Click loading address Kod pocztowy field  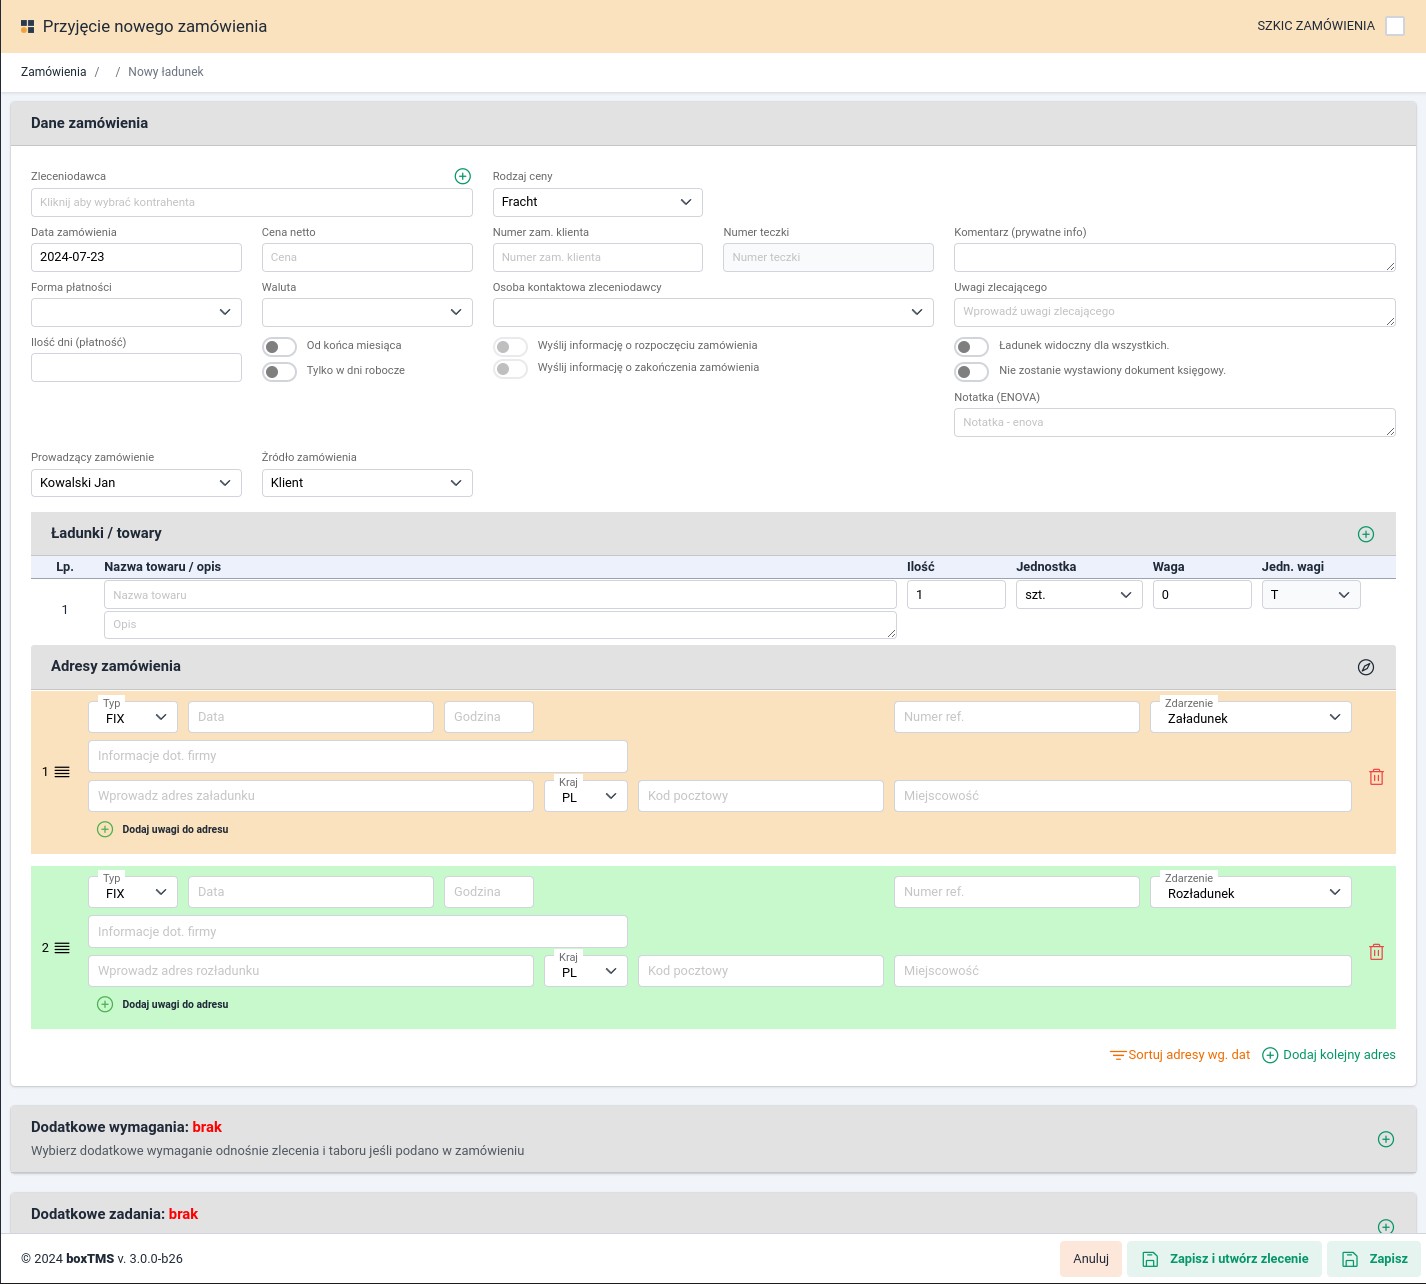click(761, 796)
